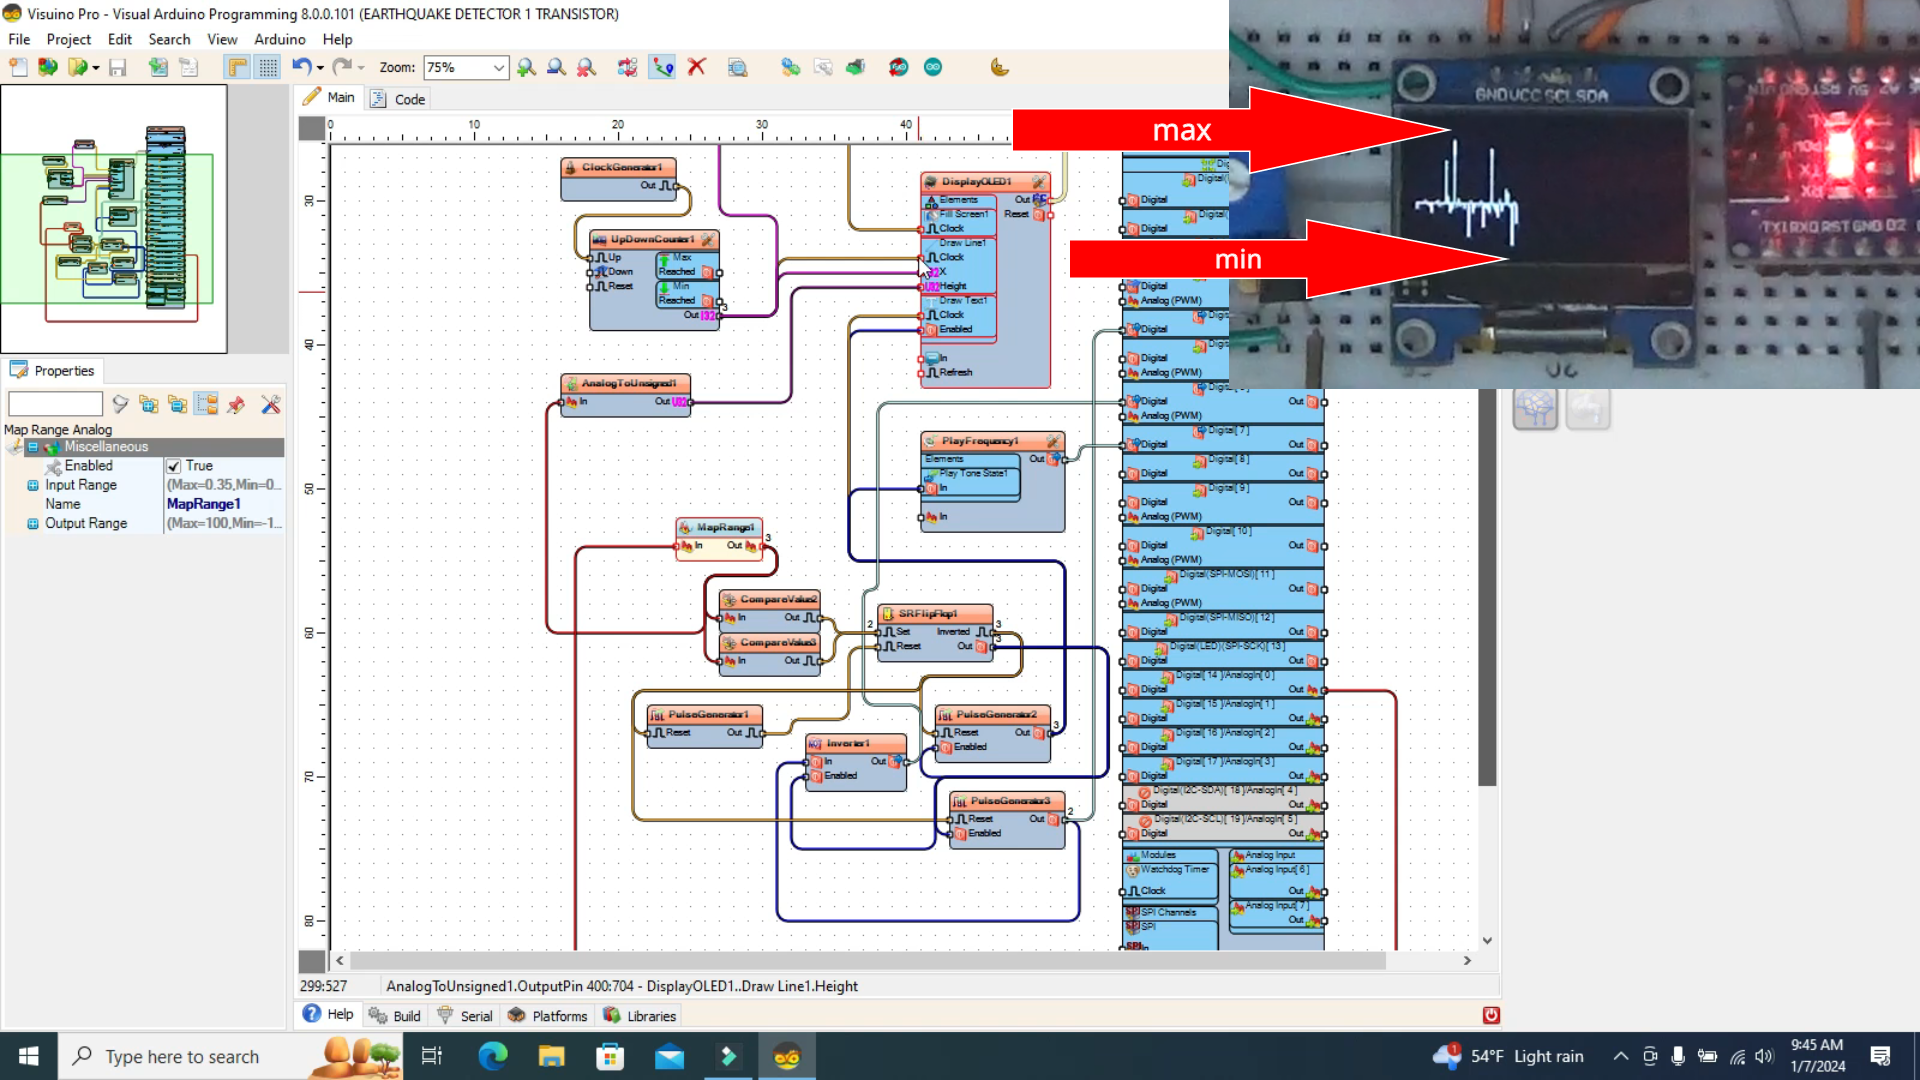Click the MapRange1 component header
Image resolution: width=1920 pixels, height=1080 pixels.
click(719, 527)
